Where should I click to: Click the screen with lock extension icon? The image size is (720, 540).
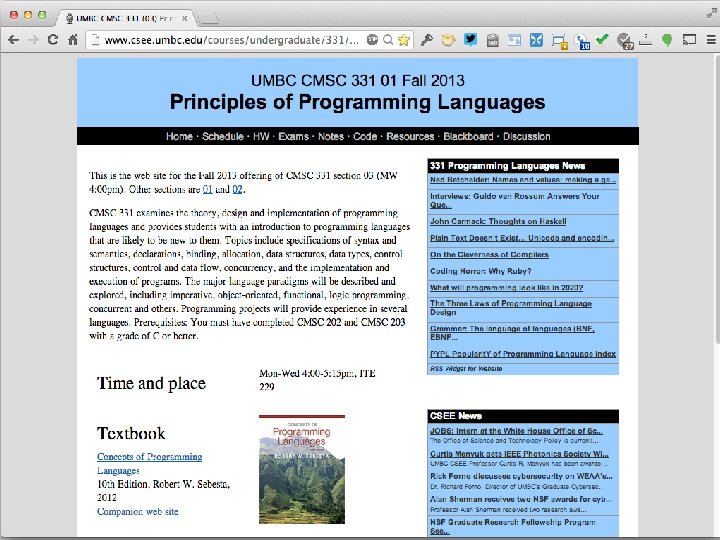[559, 41]
